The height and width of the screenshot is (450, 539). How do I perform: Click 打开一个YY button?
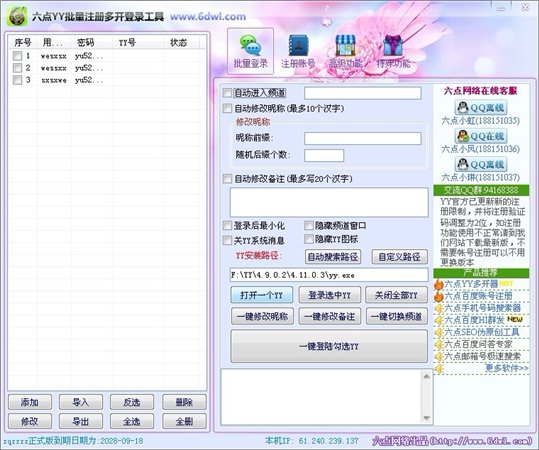(262, 295)
